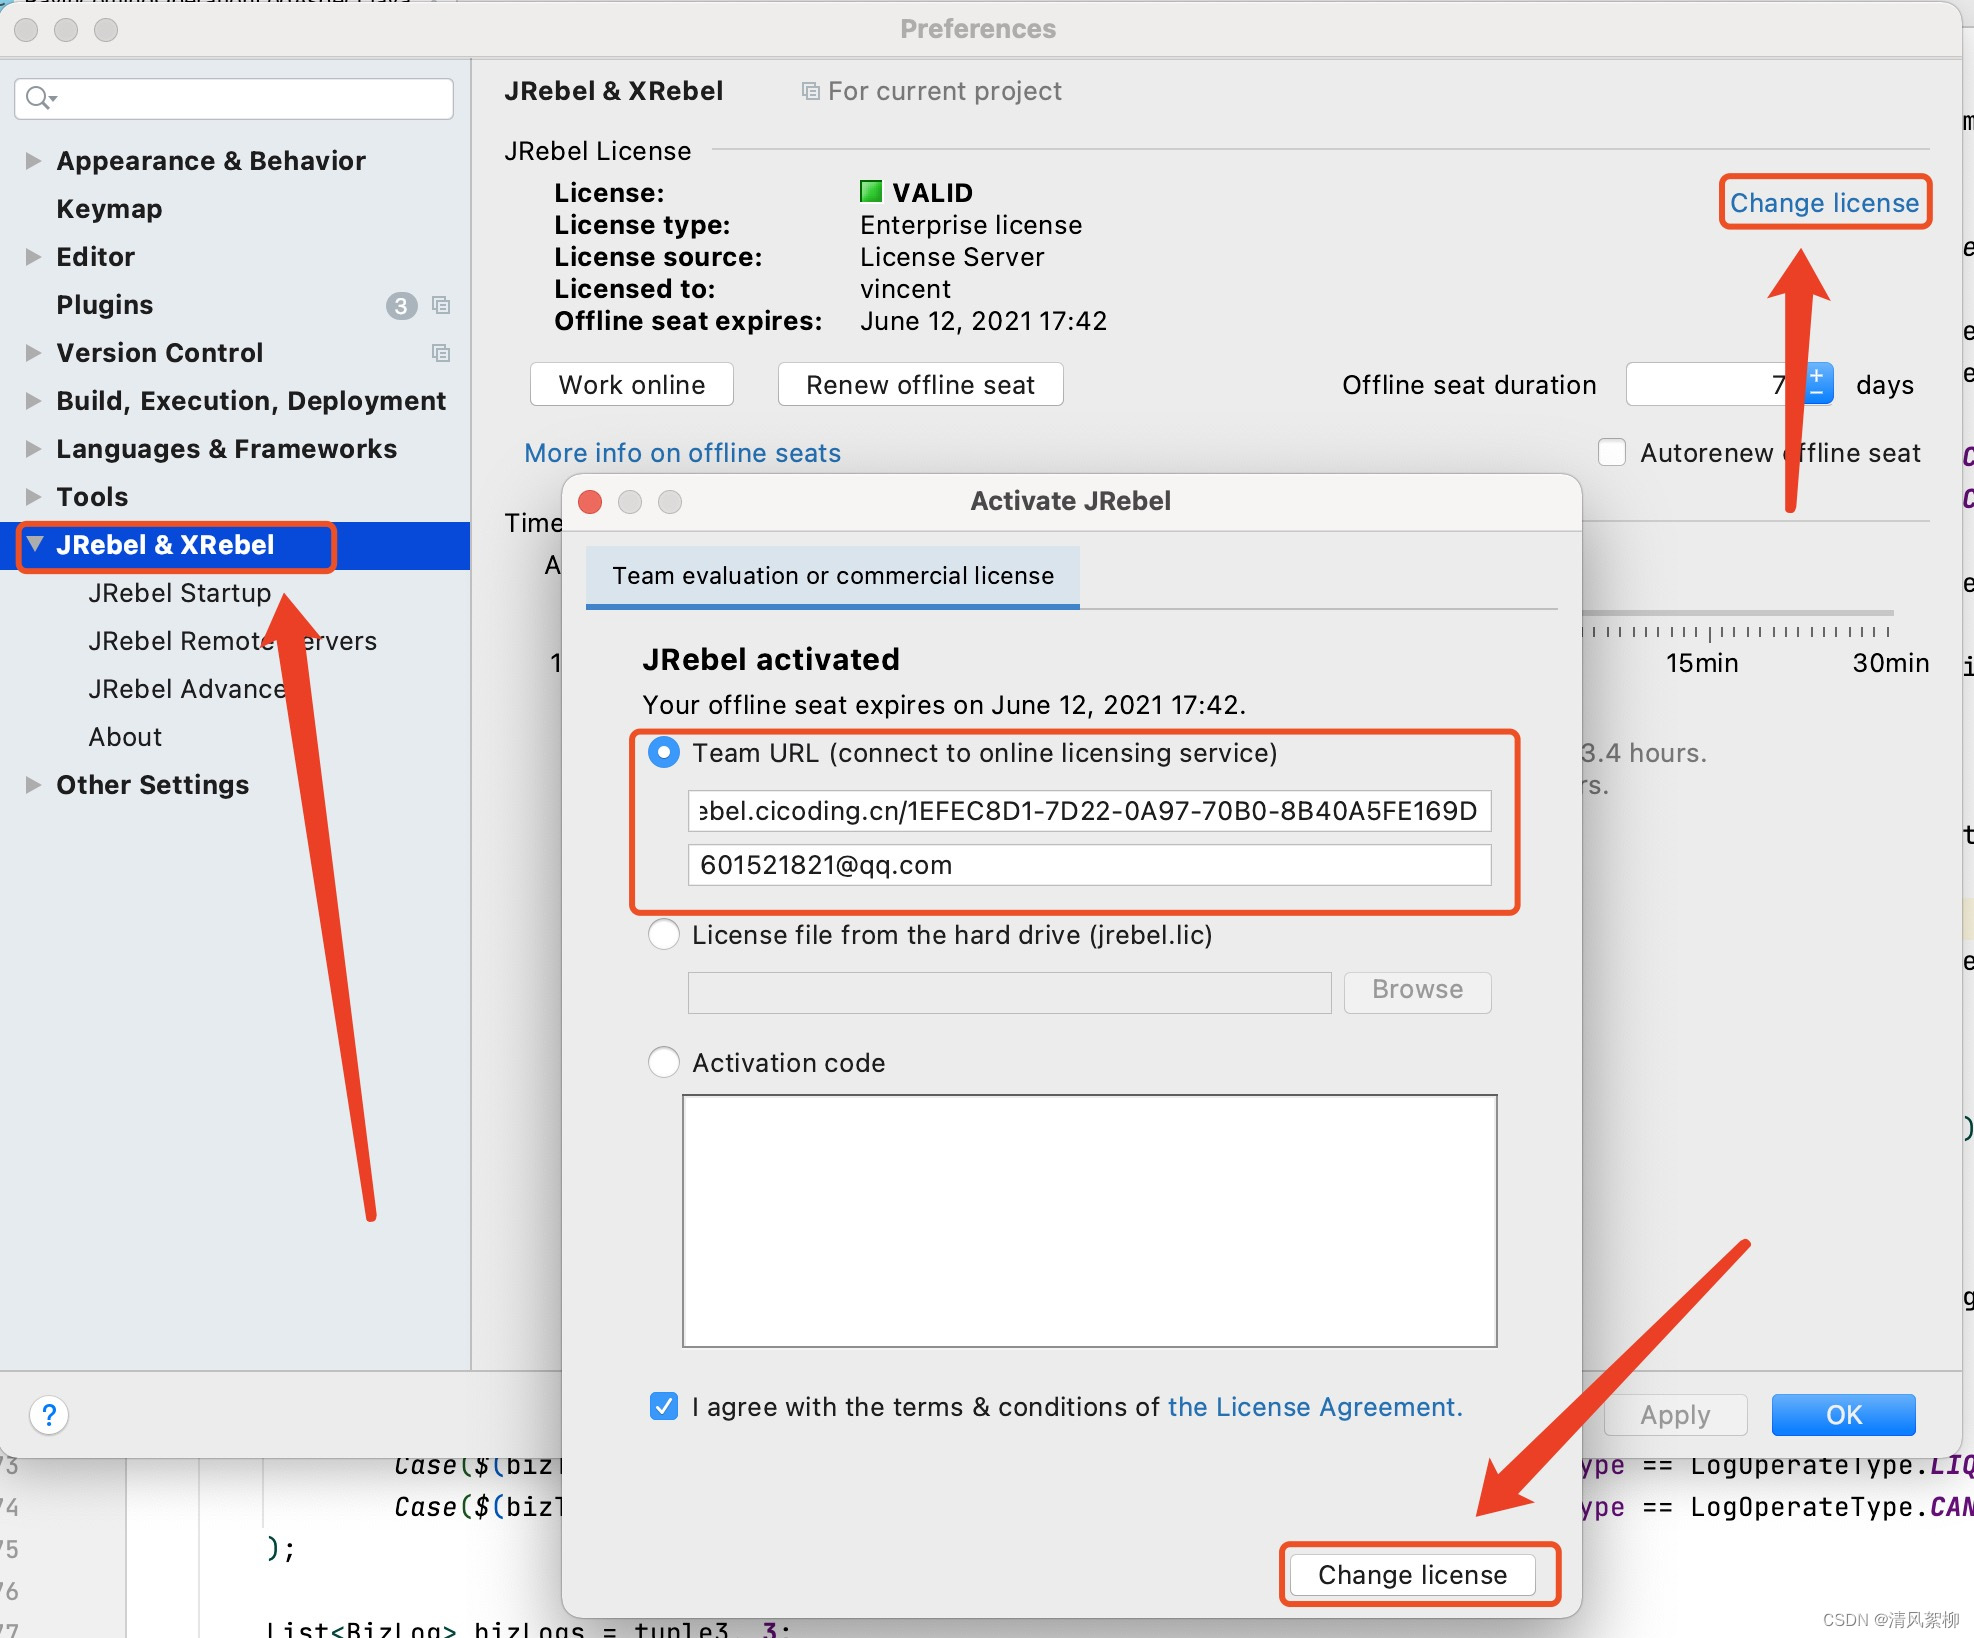Viewport: 1974px width, 1638px height.
Task: Close the Activate JRebel dialog
Action: 590,501
